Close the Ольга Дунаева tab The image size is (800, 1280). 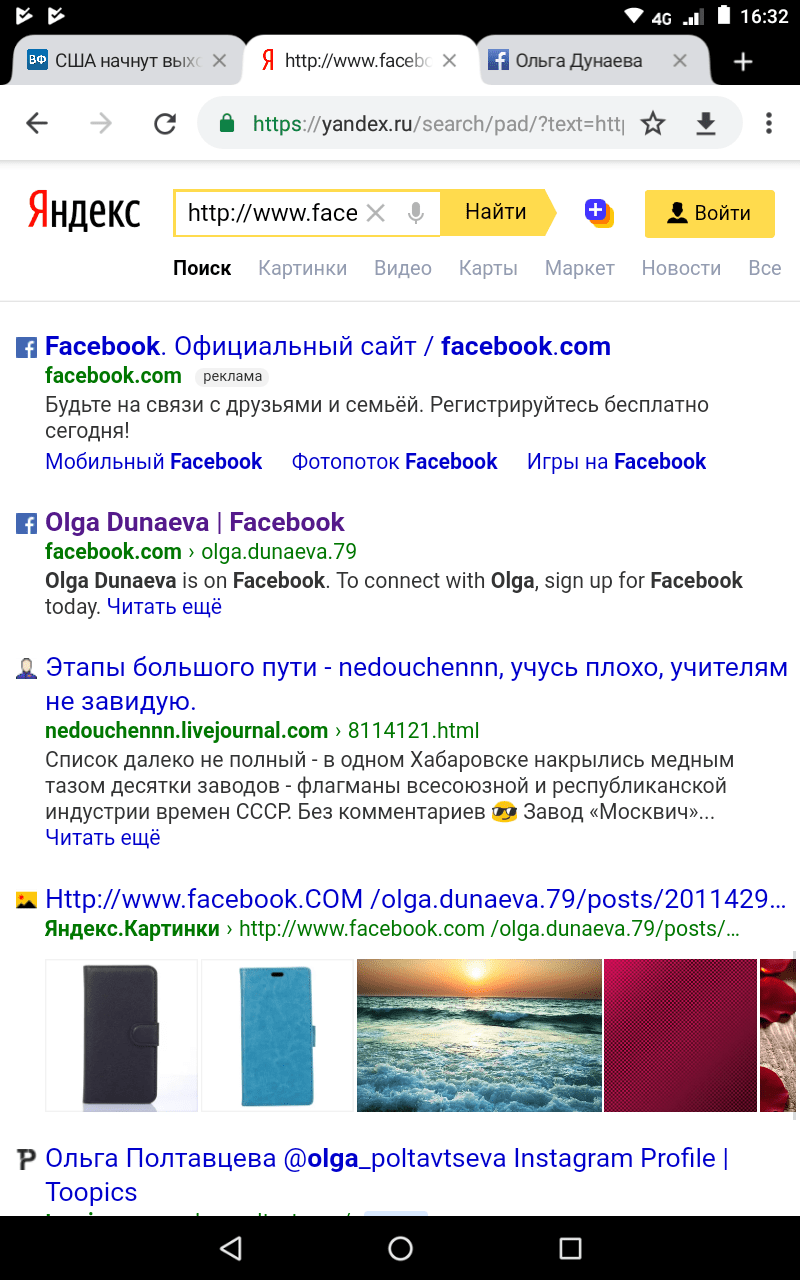pyautogui.click(x=679, y=61)
